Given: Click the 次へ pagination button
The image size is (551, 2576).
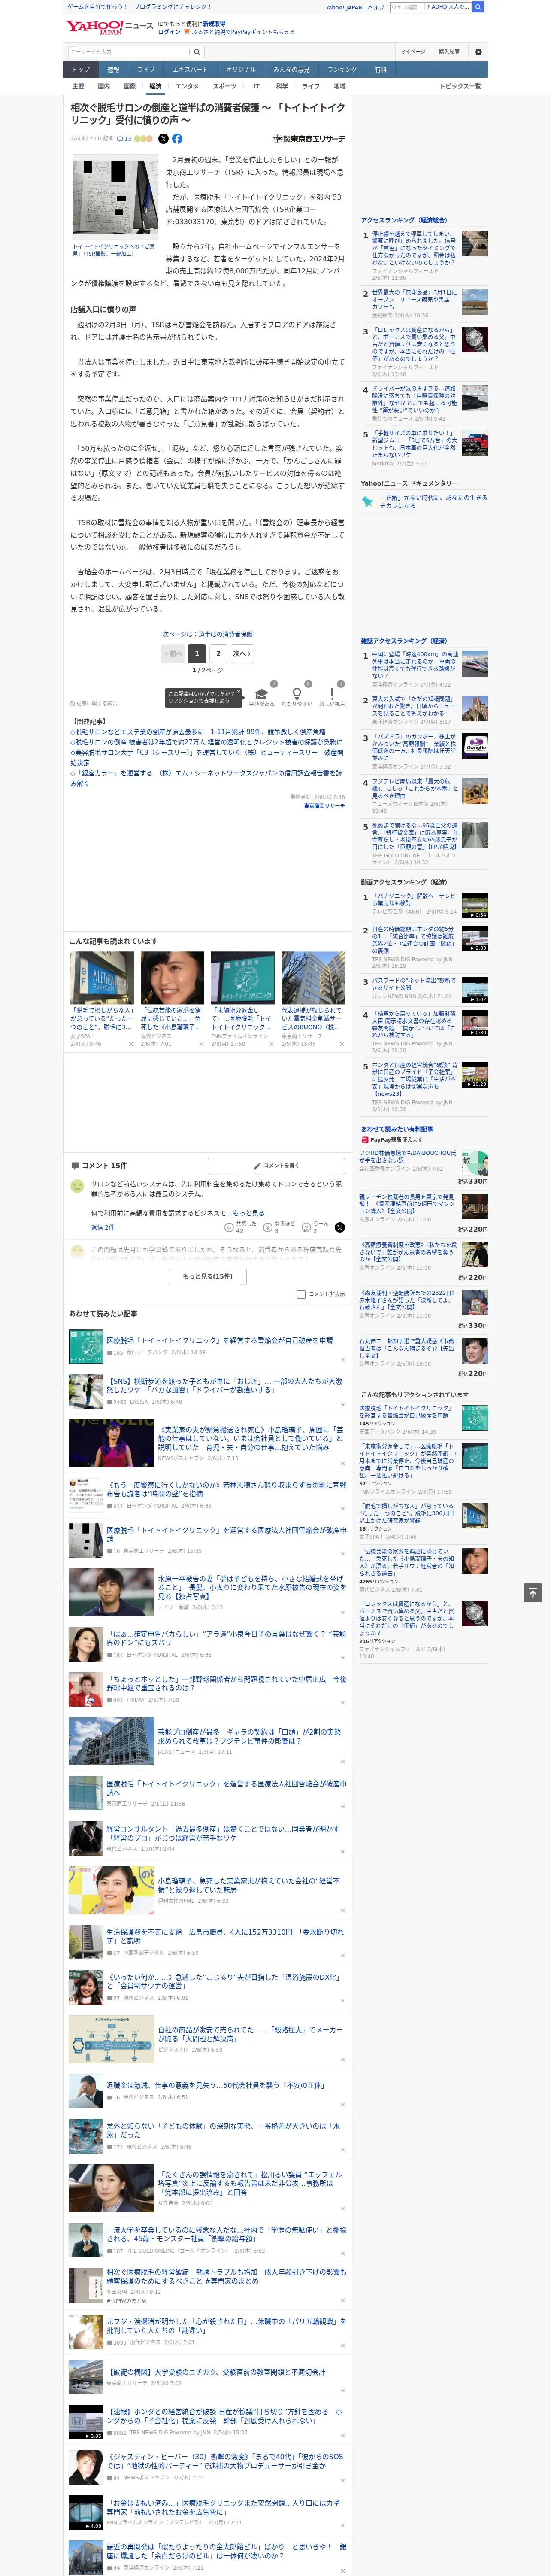Looking at the screenshot, I should (241, 653).
